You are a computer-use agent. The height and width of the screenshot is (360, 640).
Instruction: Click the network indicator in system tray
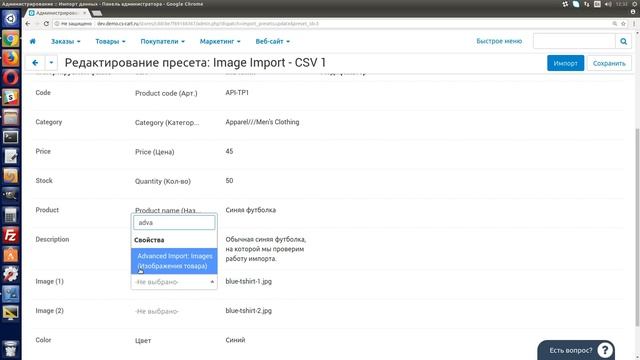(587, 4)
